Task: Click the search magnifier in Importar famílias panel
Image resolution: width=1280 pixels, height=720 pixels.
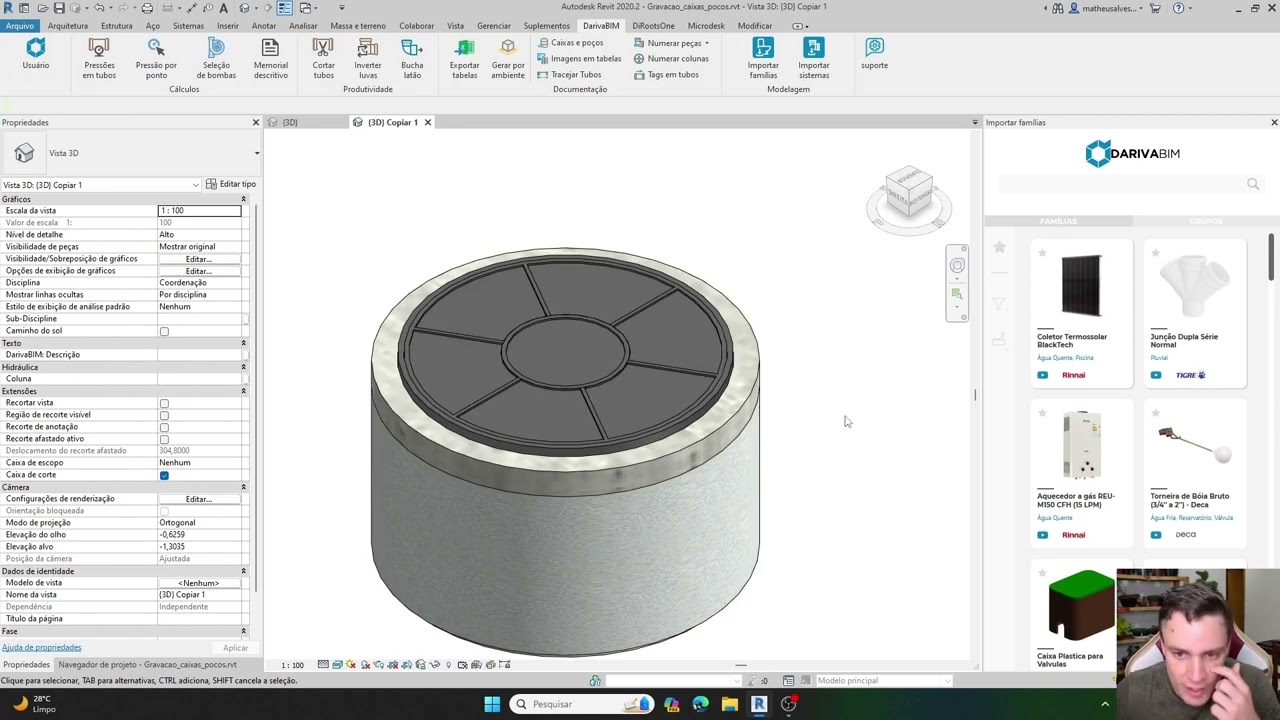Action: [x=1253, y=184]
